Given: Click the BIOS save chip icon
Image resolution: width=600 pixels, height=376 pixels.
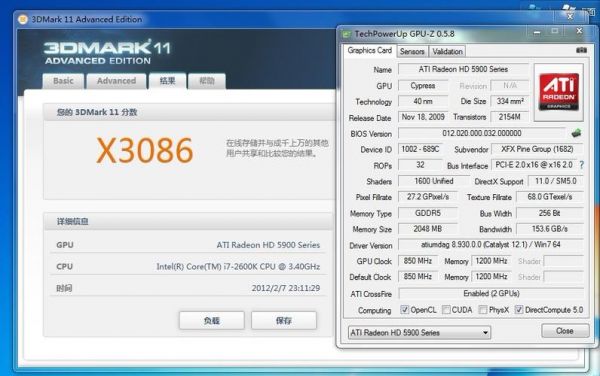Looking at the screenshot, I should (576, 133).
